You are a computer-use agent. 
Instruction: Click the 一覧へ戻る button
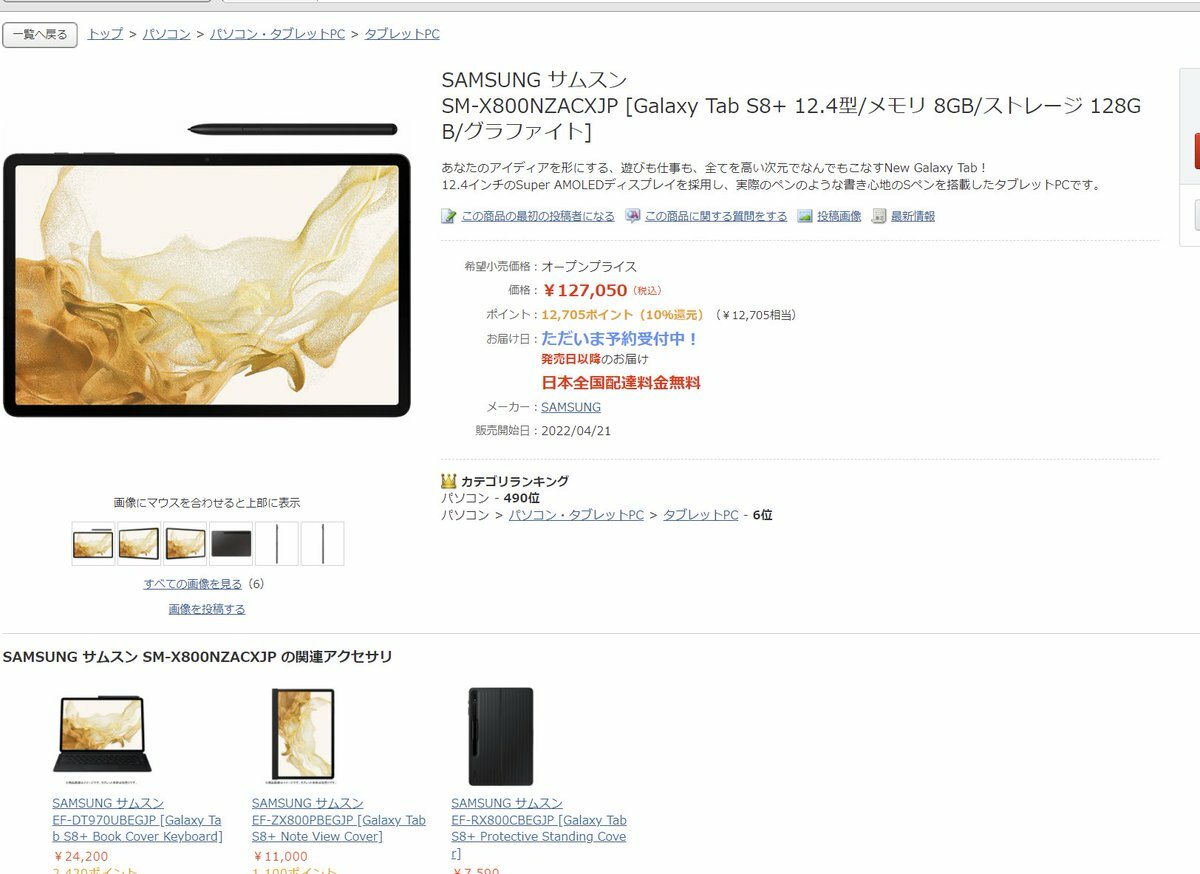(x=40, y=35)
